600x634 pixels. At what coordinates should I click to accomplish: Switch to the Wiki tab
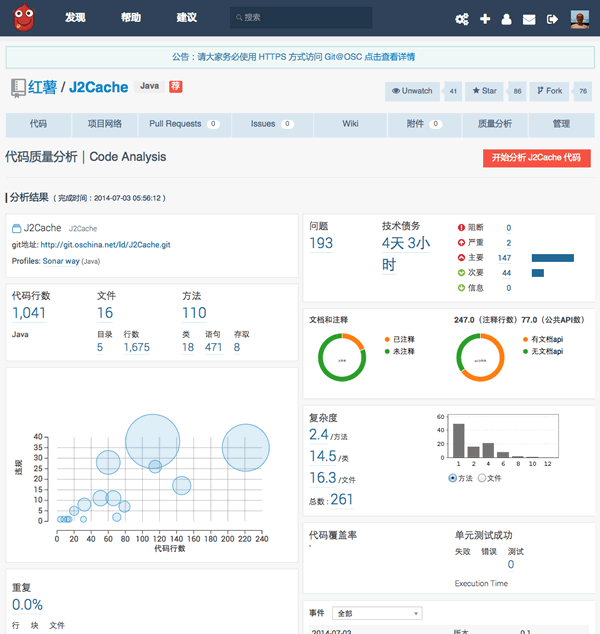point(350,124)
